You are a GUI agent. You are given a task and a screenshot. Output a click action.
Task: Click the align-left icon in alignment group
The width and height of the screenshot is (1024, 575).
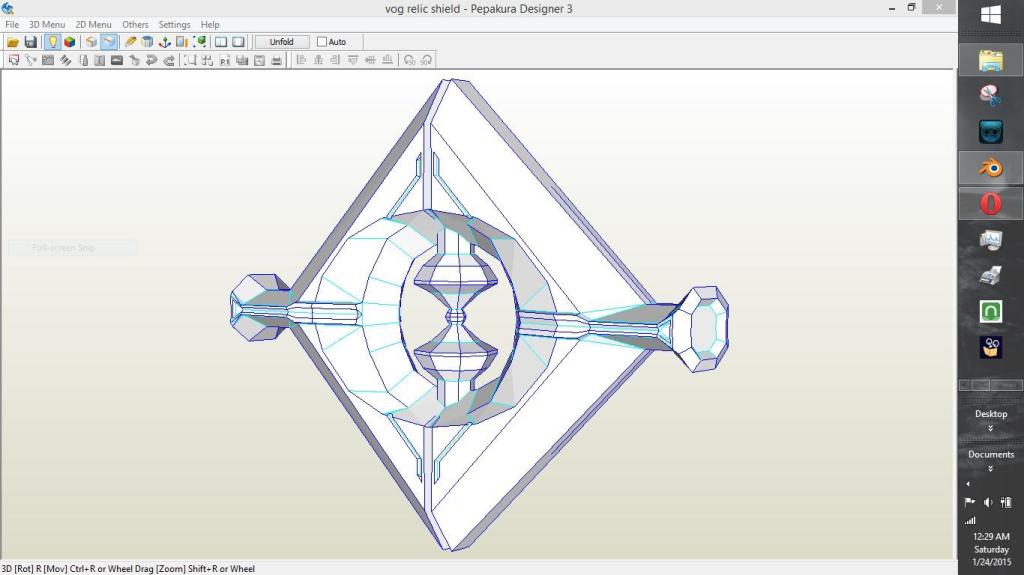point(301,60)
